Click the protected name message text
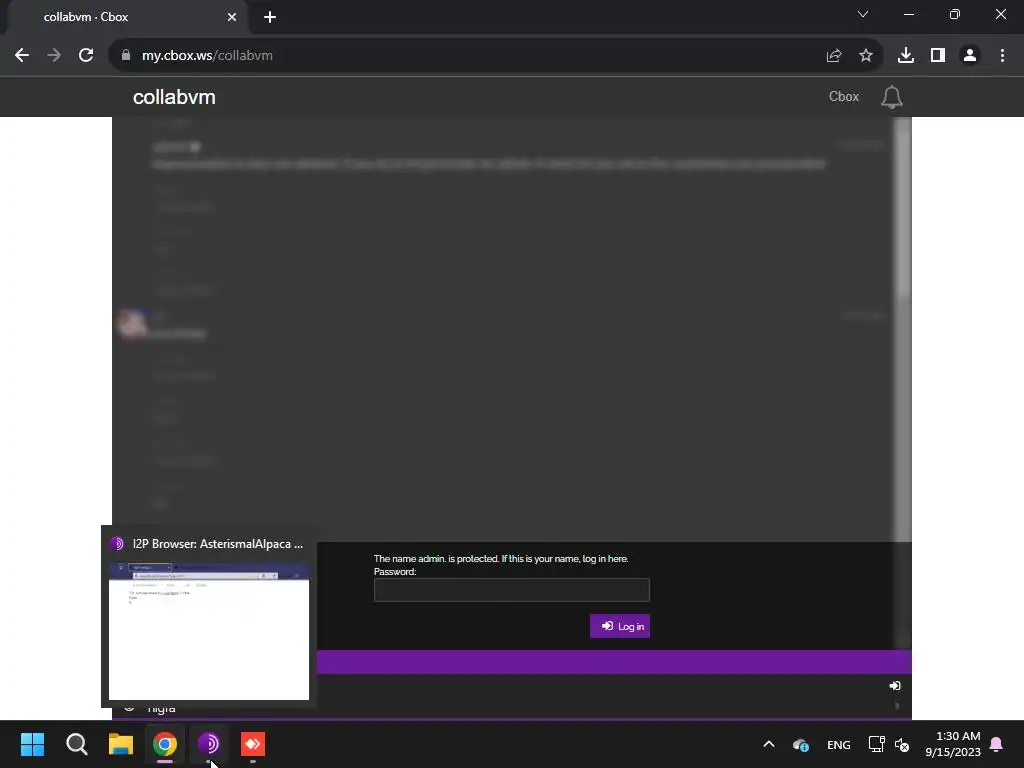Image resolution: width=1024 pixels, height=768 pixels. (x=501, y=559)
